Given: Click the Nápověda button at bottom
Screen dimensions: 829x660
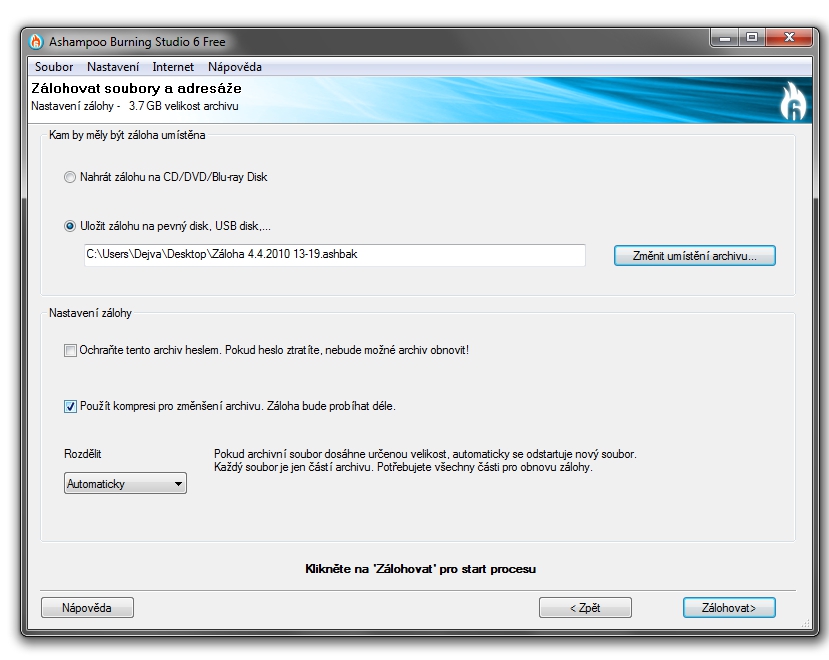Looking at the screenshot, I should [x=87, y=608].
